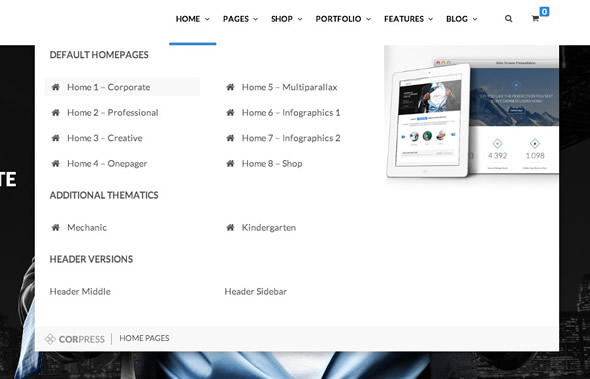Viewport: 590px width, 379px height.
Task: Click the Corpress logo icon in footer
Action: coord(50,339)
